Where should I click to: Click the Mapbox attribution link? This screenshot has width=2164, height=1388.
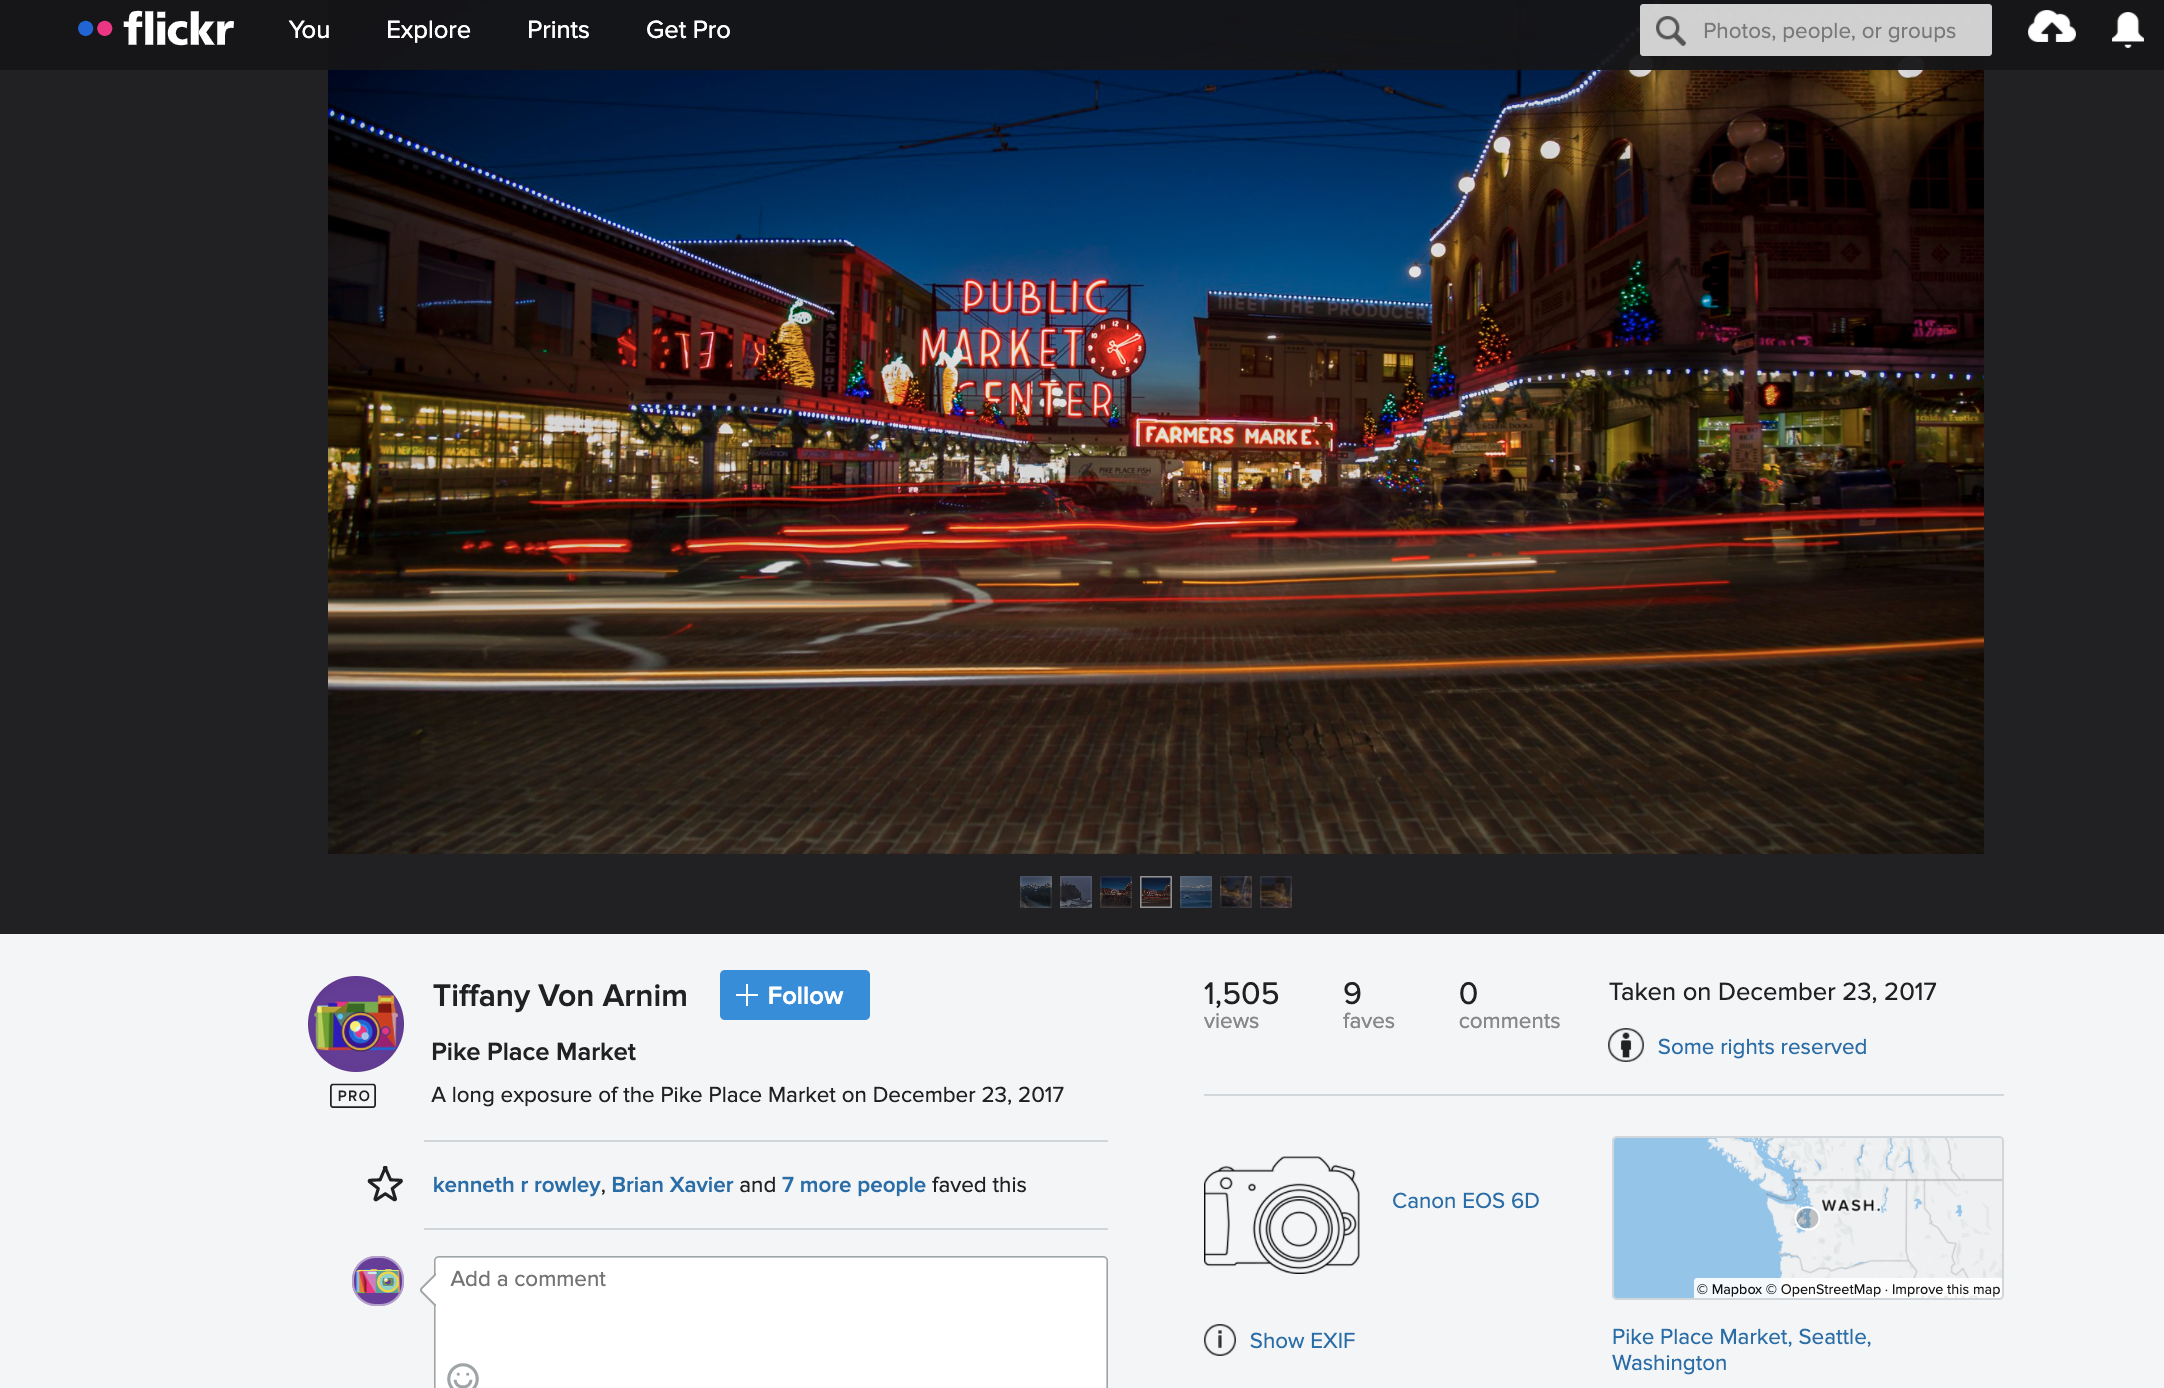click(x=1729, y=1289)
